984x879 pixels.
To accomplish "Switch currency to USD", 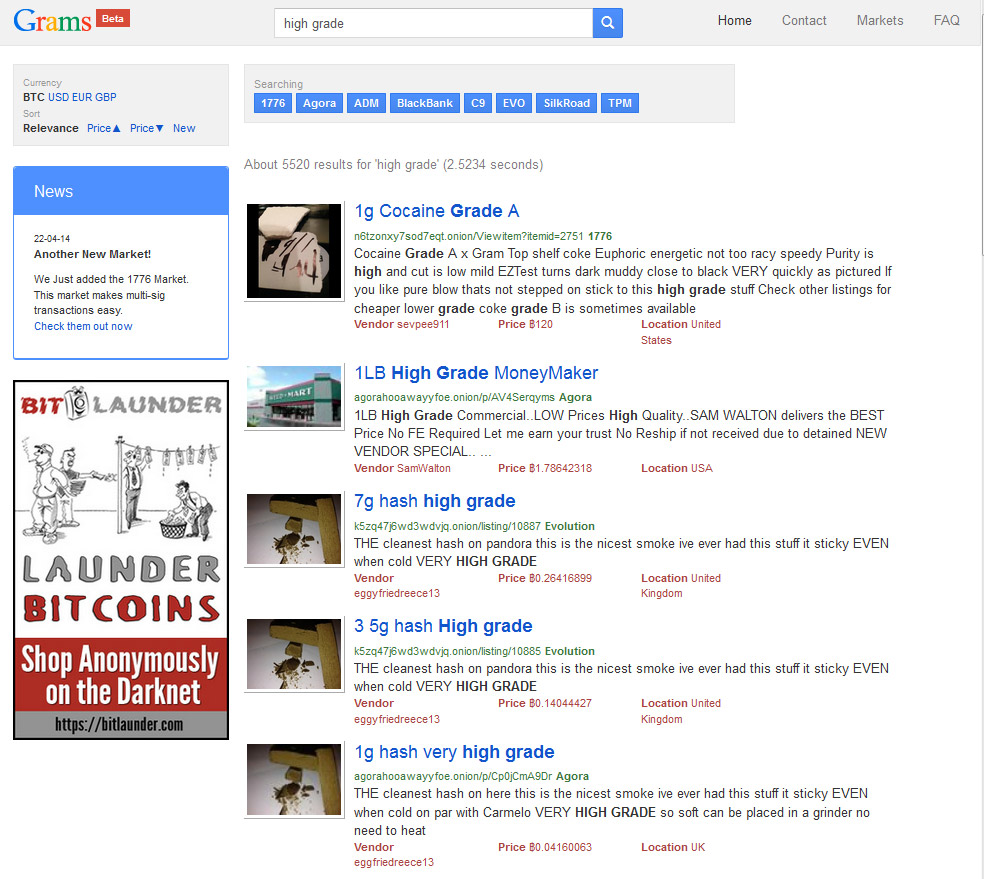I will 58,97.
